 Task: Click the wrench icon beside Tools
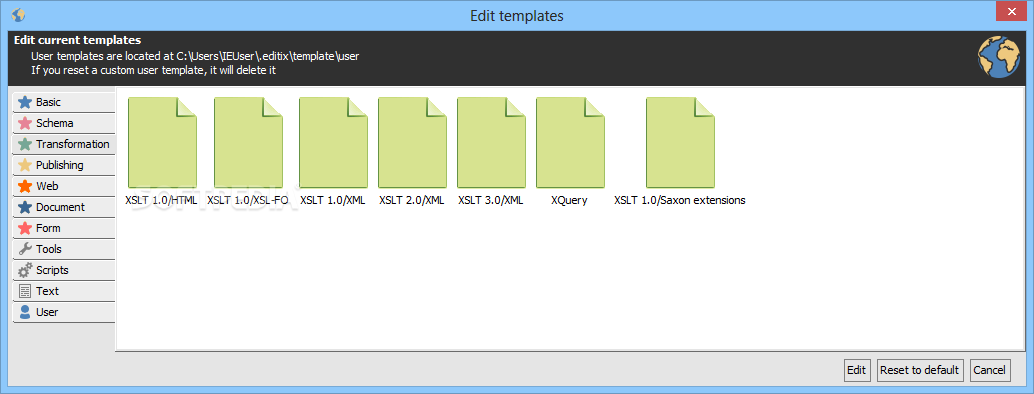[x=25, y=249]
